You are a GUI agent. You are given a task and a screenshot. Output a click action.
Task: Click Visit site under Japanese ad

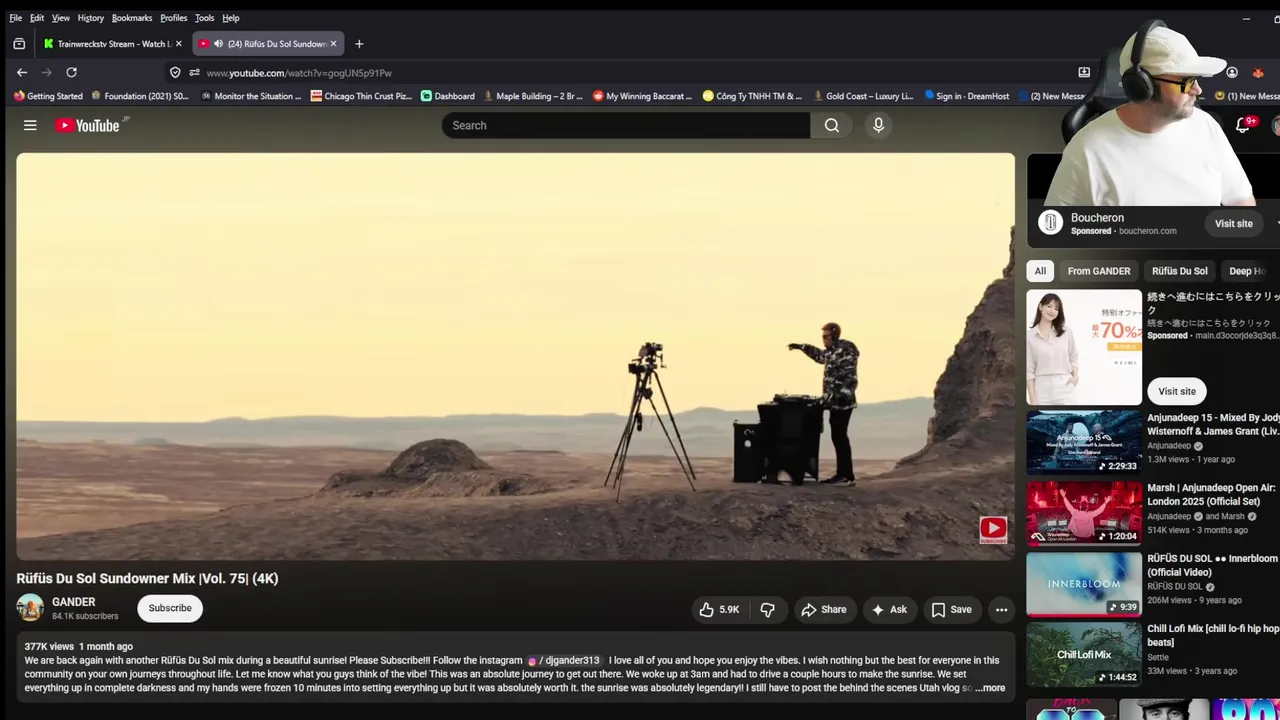pos(1177,391)
